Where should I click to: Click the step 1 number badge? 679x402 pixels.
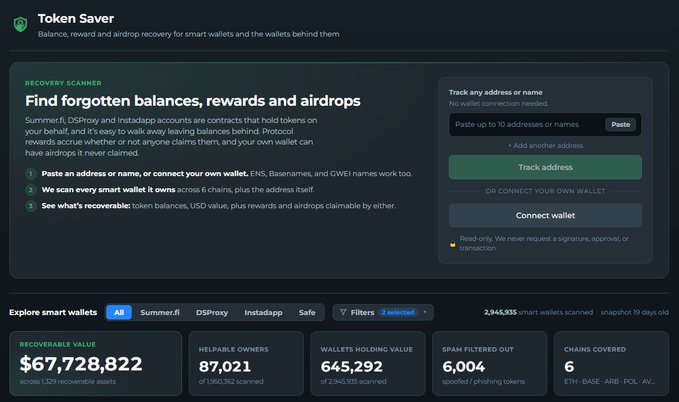pyautogui.click(x=30, y=174)
